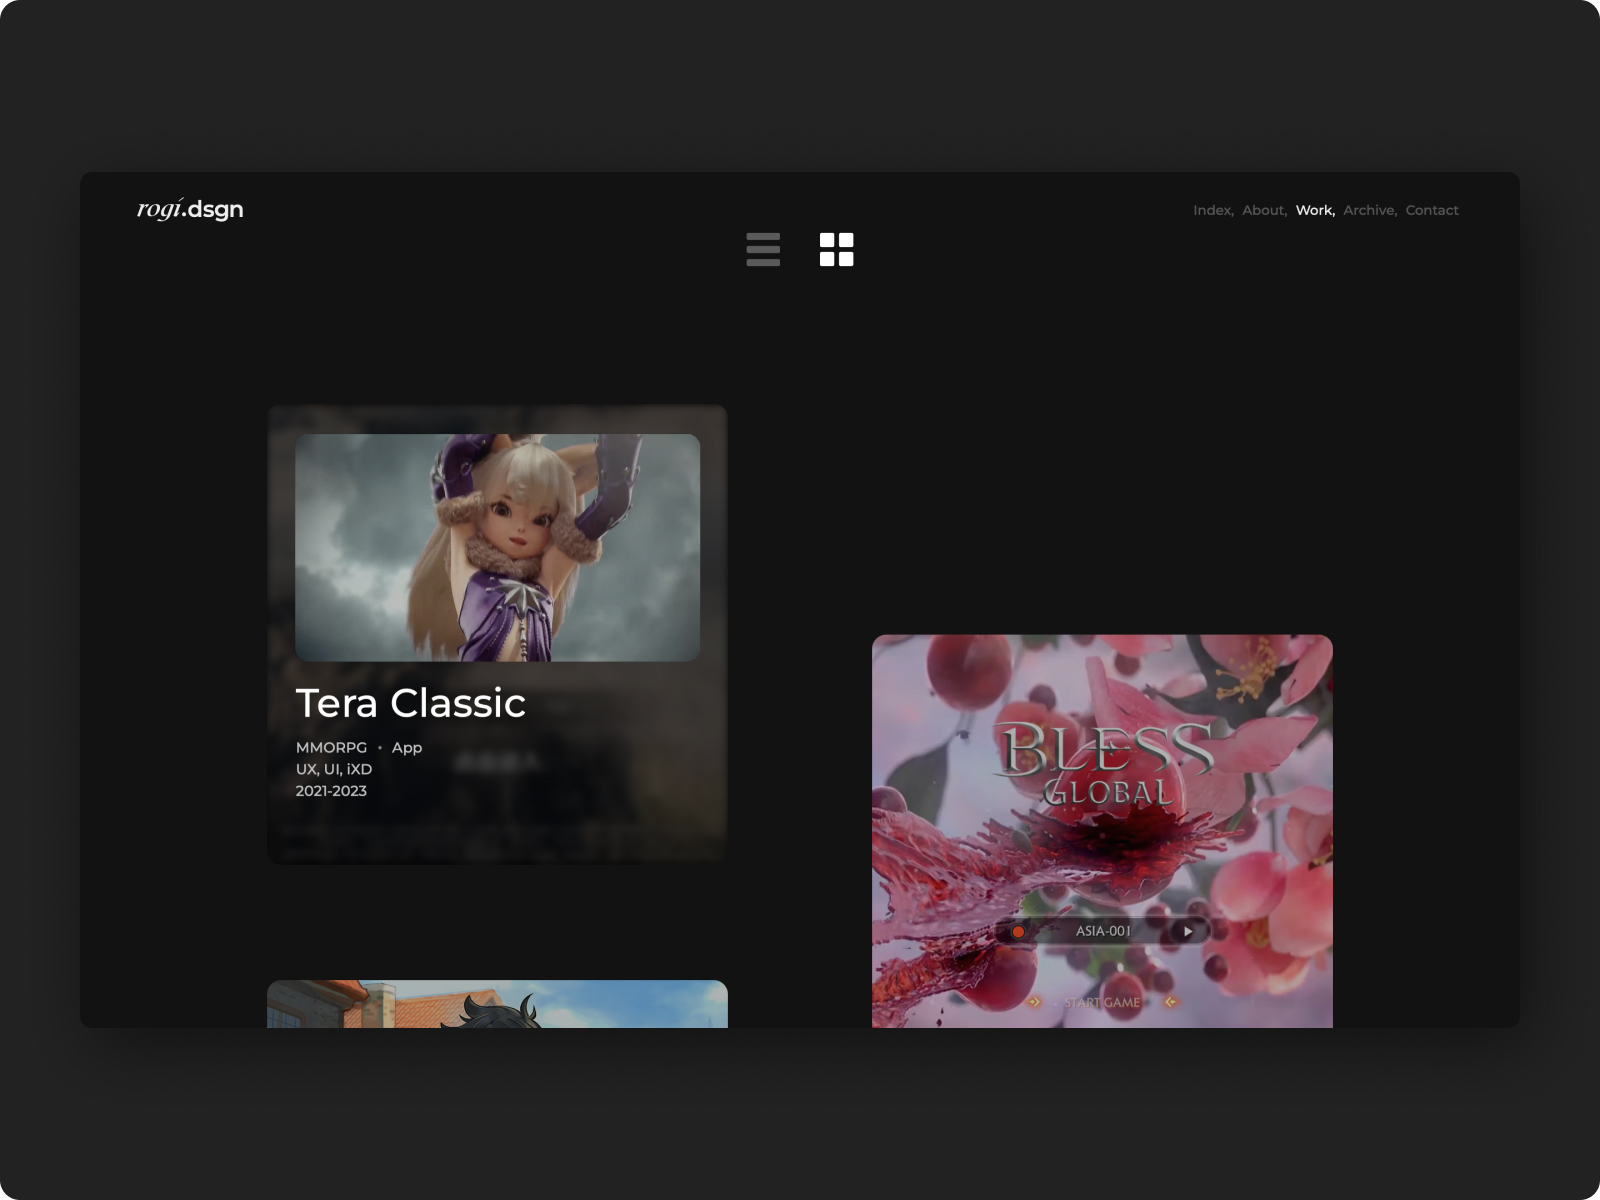The image size is (1600, 1200).
Task: Open the Archive navigation link
Action: click(x=1370, y=210)
